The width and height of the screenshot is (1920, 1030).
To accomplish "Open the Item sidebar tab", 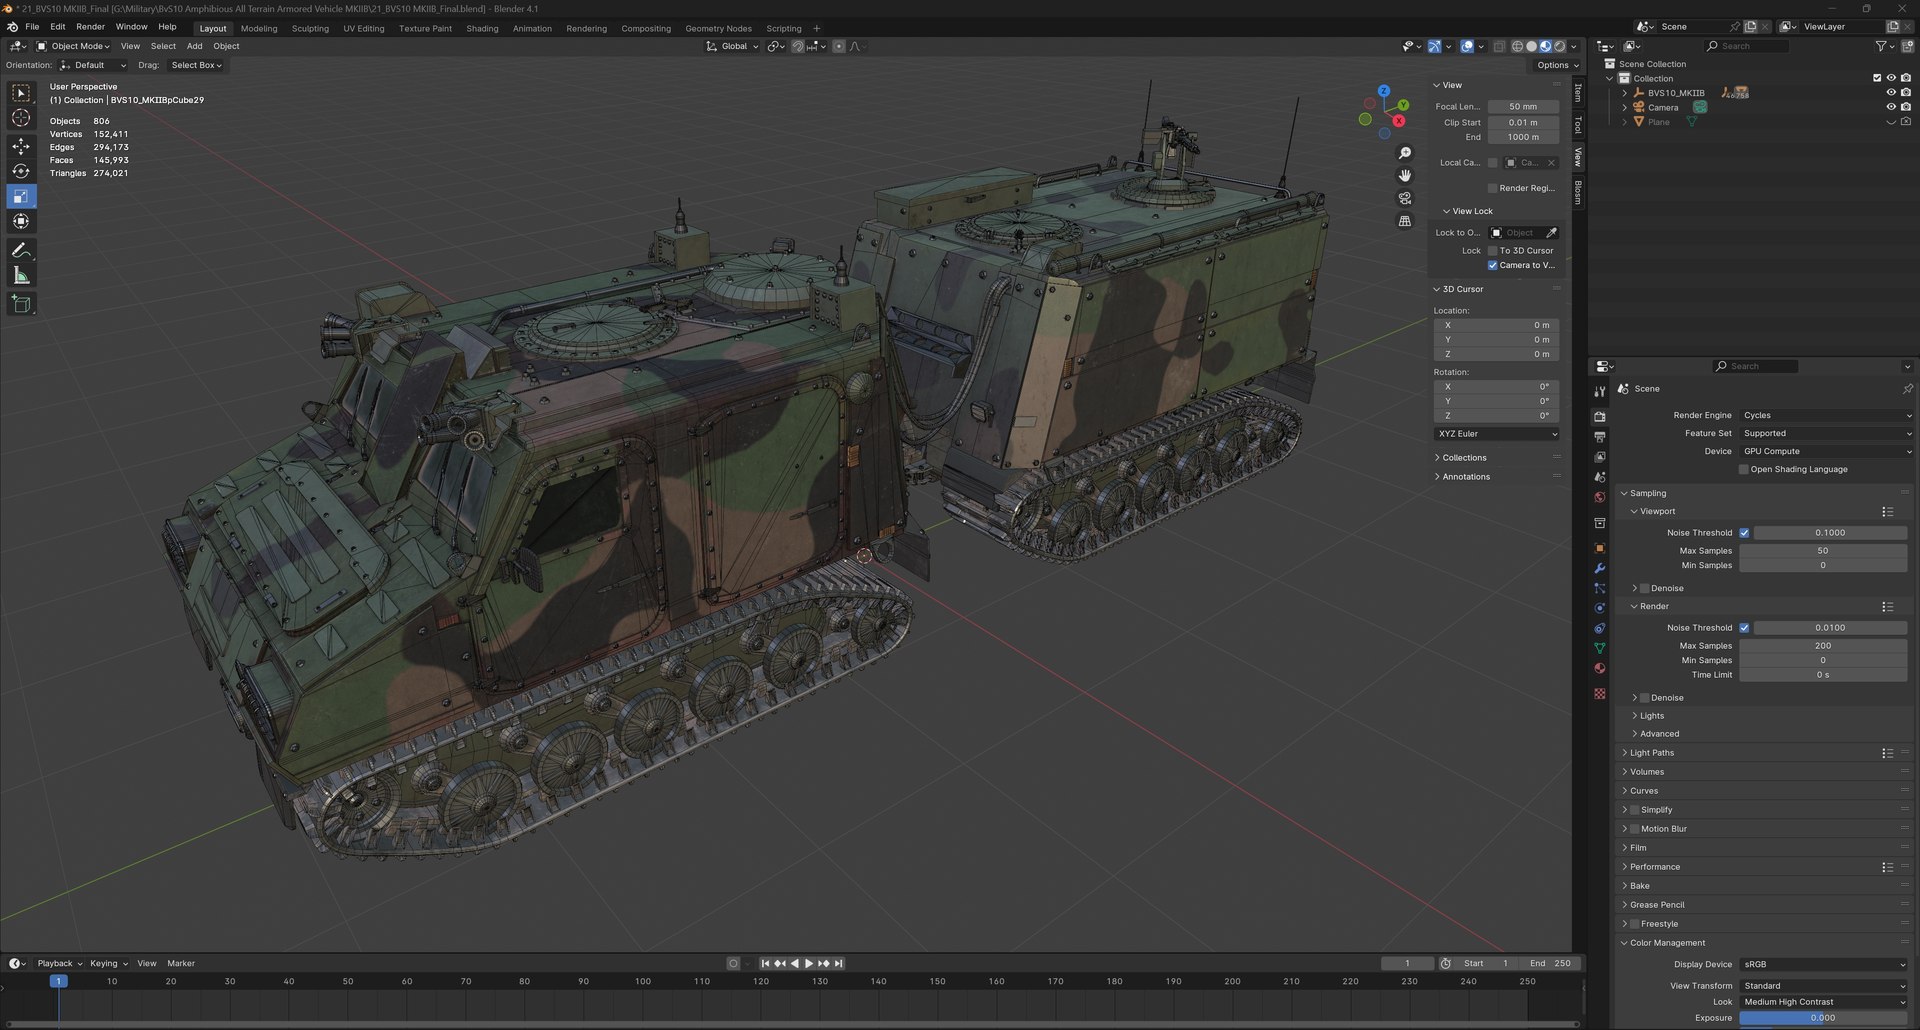I will [1578, 93].
